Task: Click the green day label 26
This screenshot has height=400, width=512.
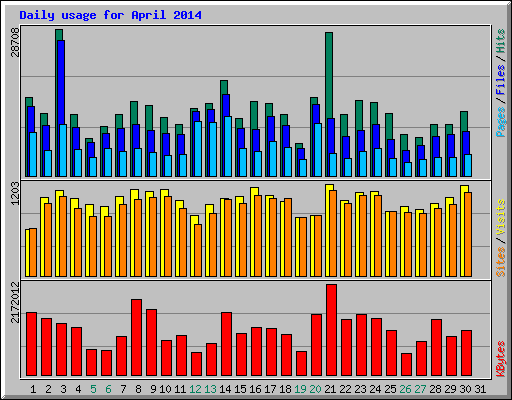Action: click(x=405, y=389)
